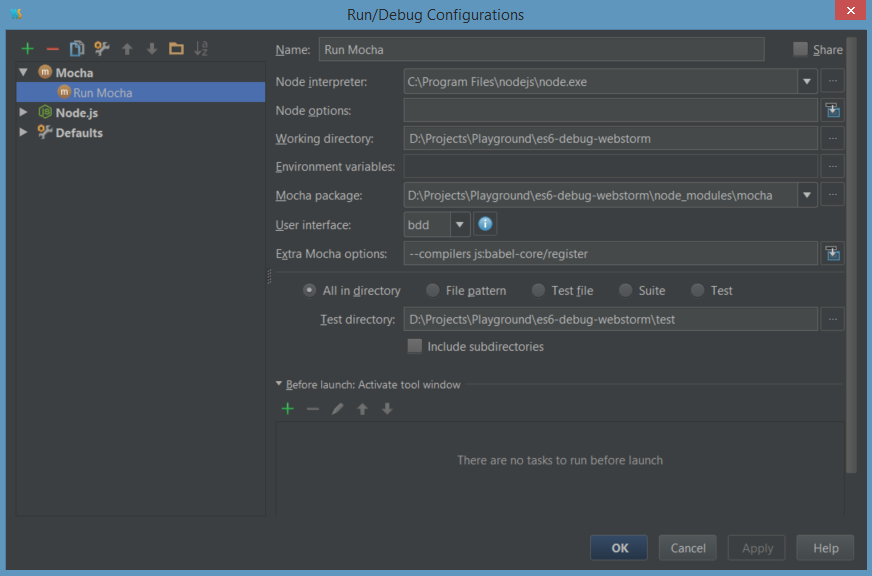
Task: Edit the Before launch task pencil icon
Action: (x=337, y=409)
